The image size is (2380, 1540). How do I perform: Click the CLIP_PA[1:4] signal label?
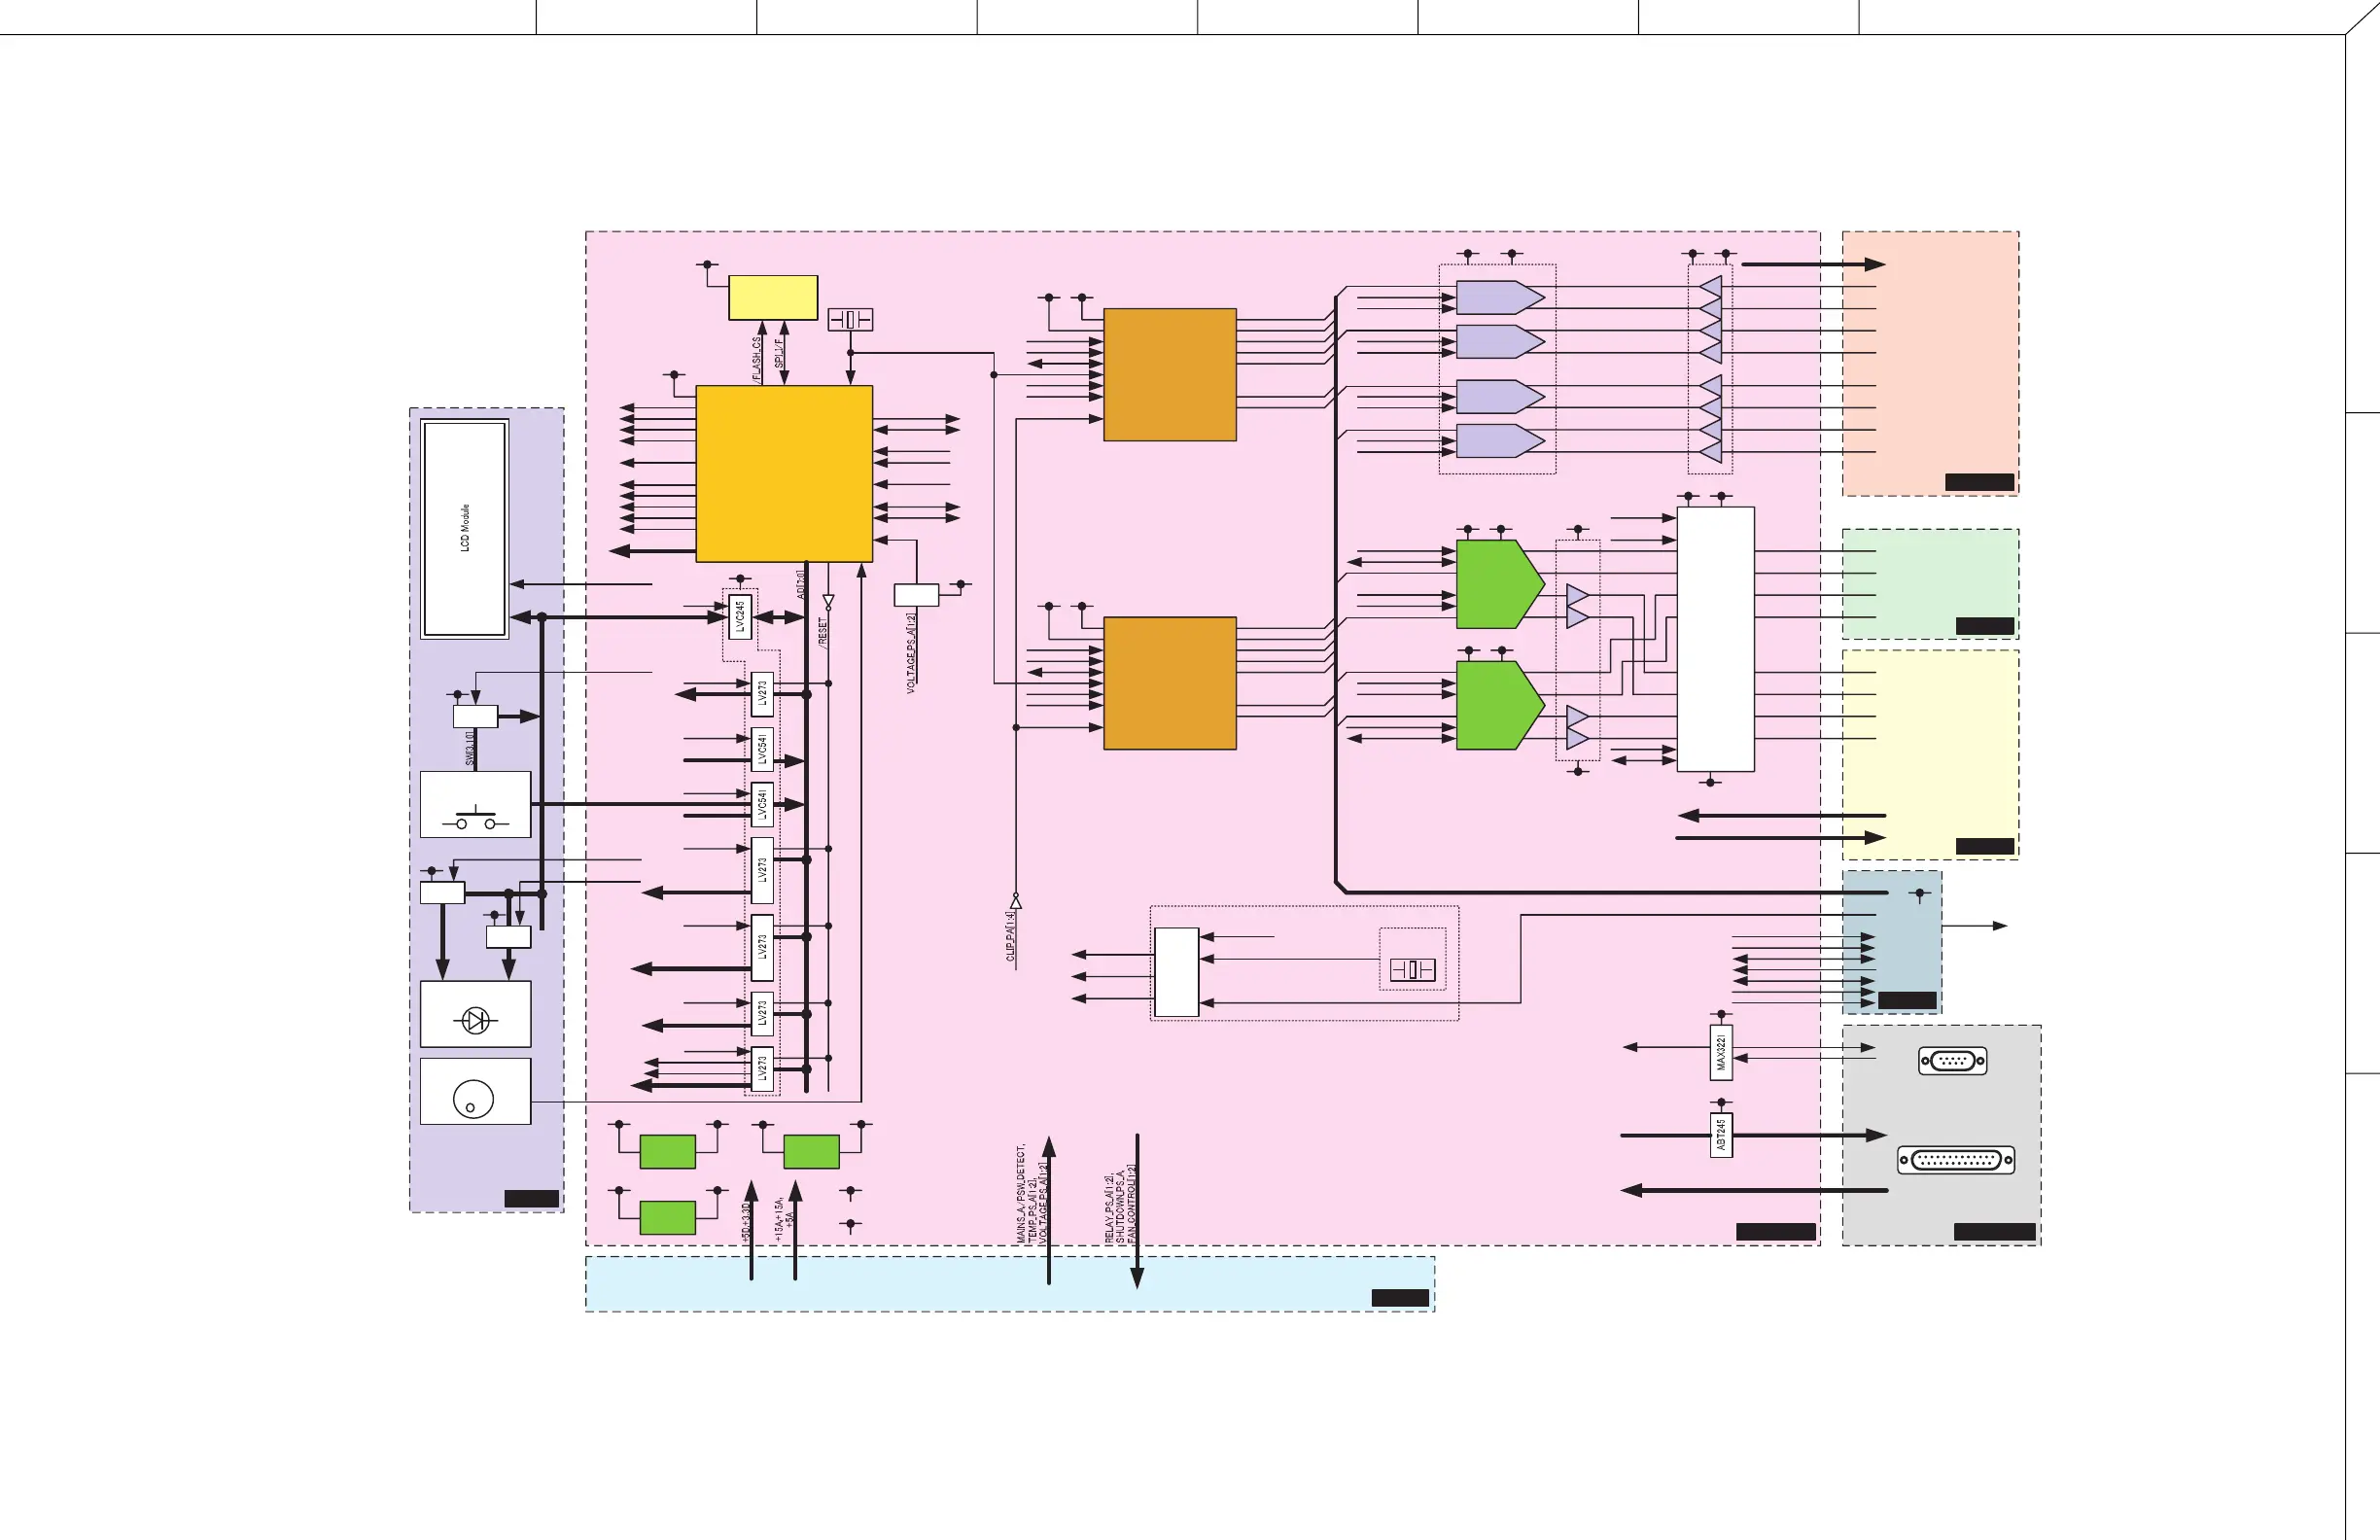tap(1011, 935)
